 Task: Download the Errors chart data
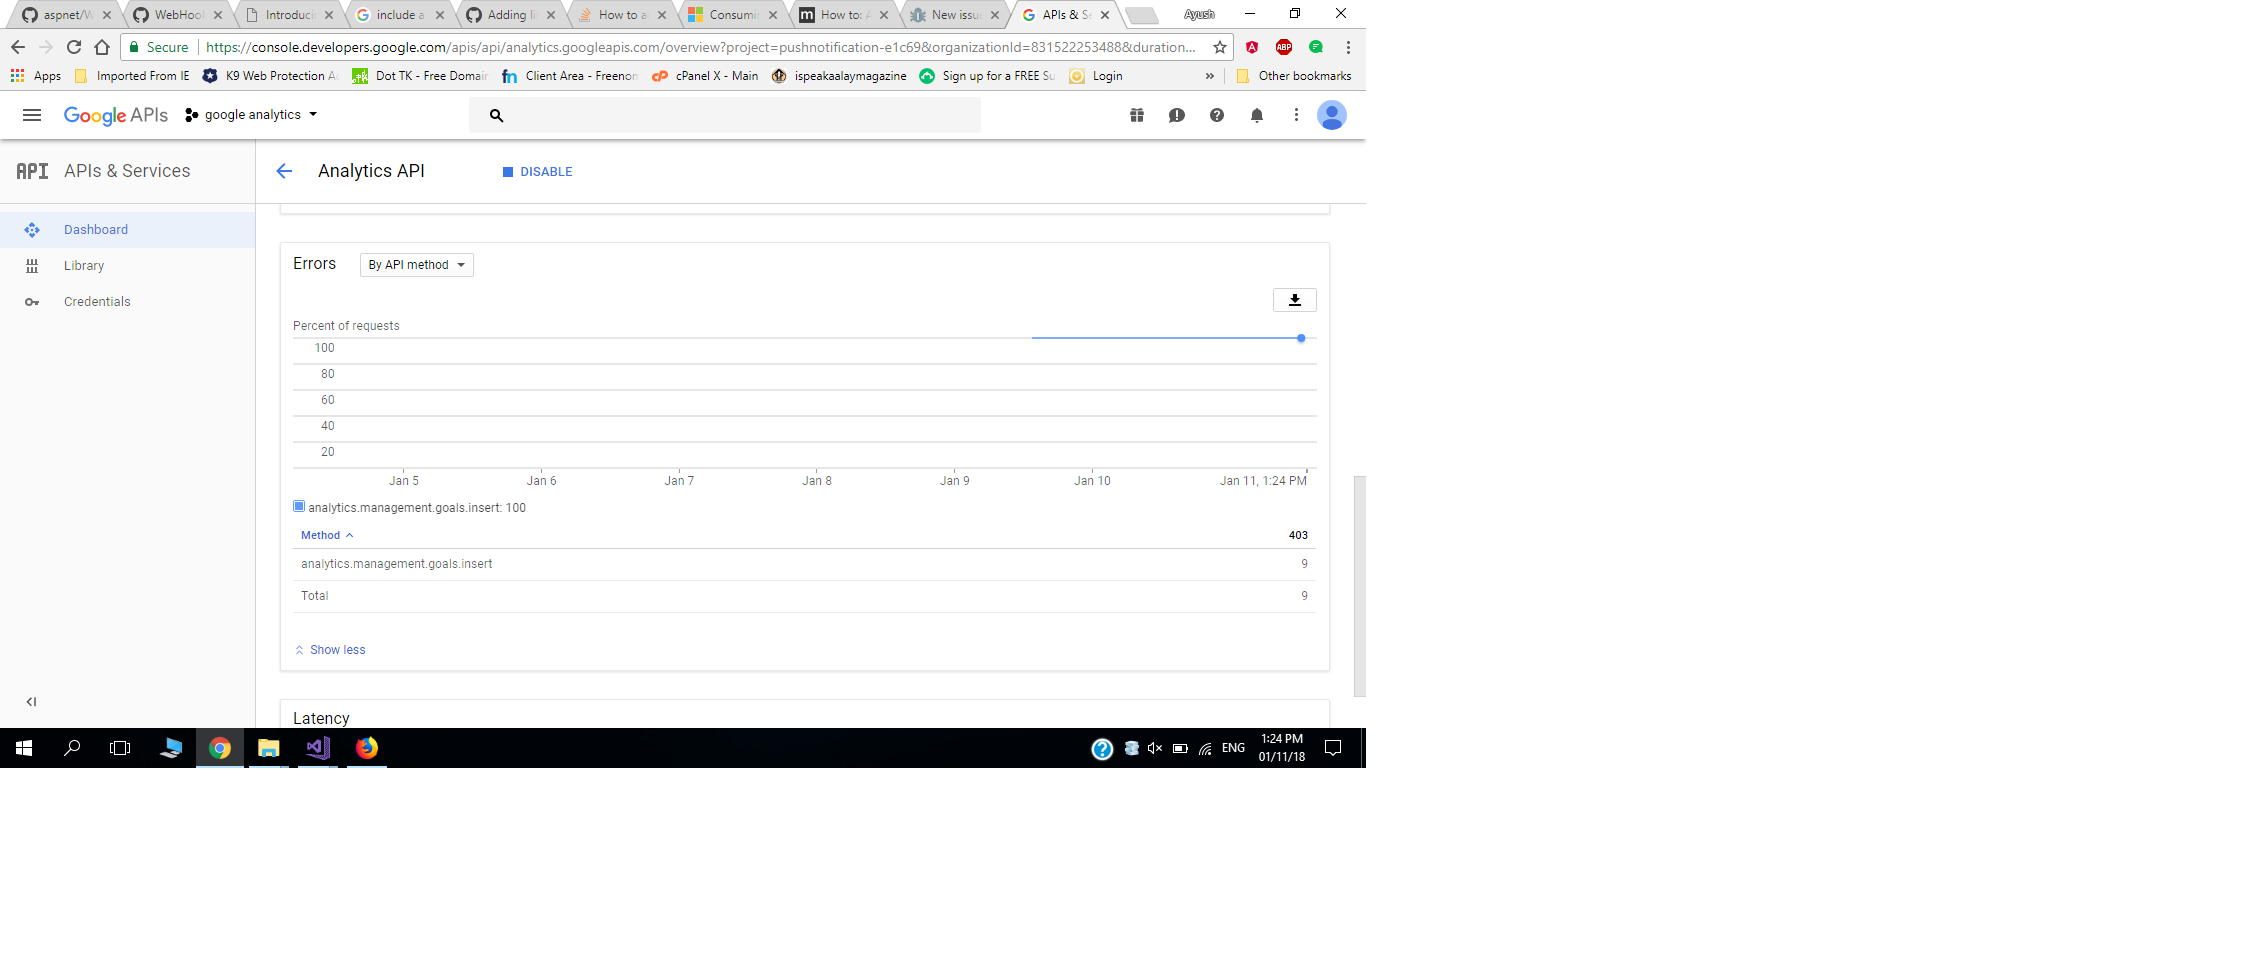tap(1294, 300)
